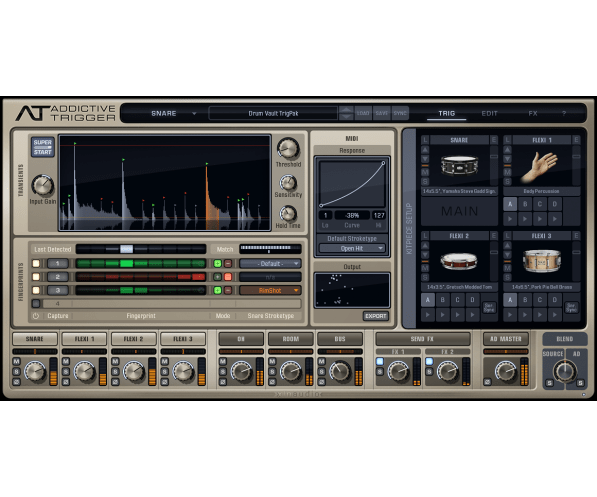Click the Snare kitpiece L button
The width and height of the screenshot is (597, 497).
point(425,140)
